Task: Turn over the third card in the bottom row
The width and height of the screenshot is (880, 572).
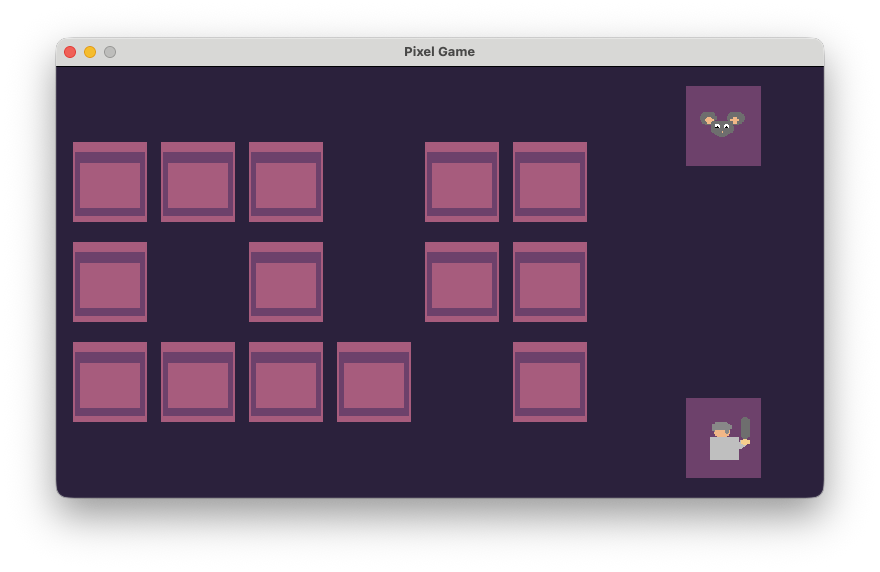Action: [286, 382]
